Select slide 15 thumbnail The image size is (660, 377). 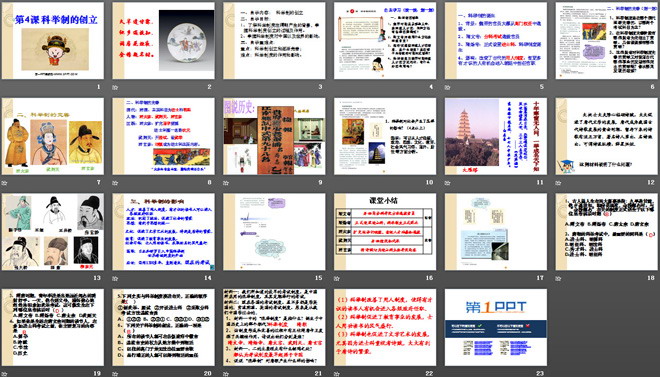274,232
